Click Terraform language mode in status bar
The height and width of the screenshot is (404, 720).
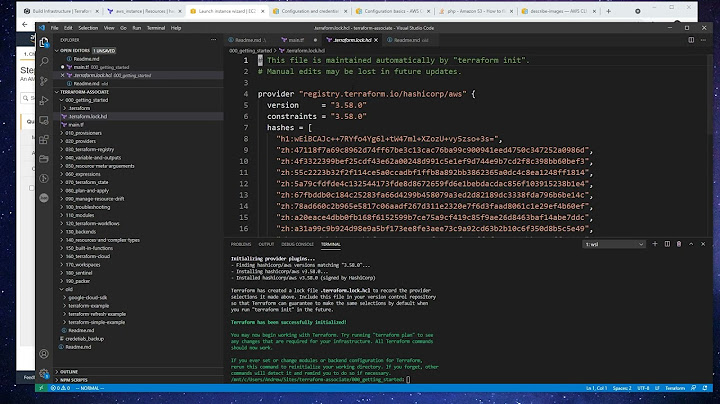point(675,388)
